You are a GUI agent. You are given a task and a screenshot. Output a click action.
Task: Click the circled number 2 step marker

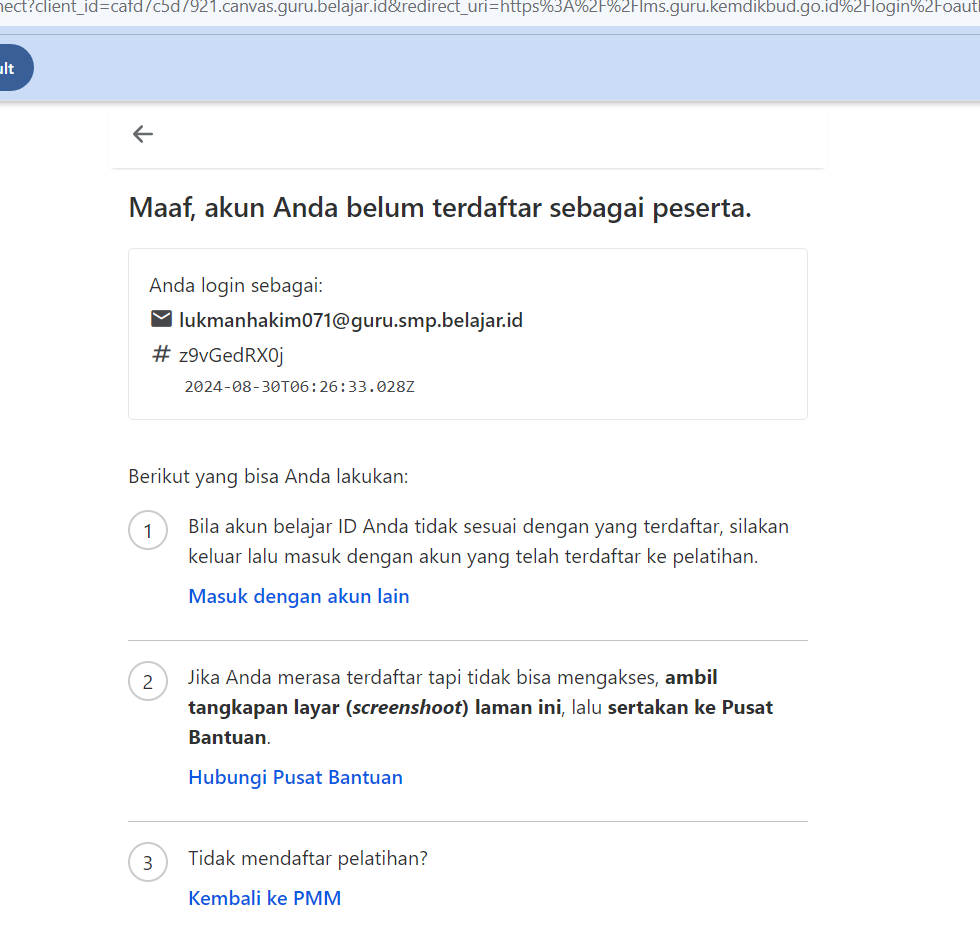click(148, 682)
